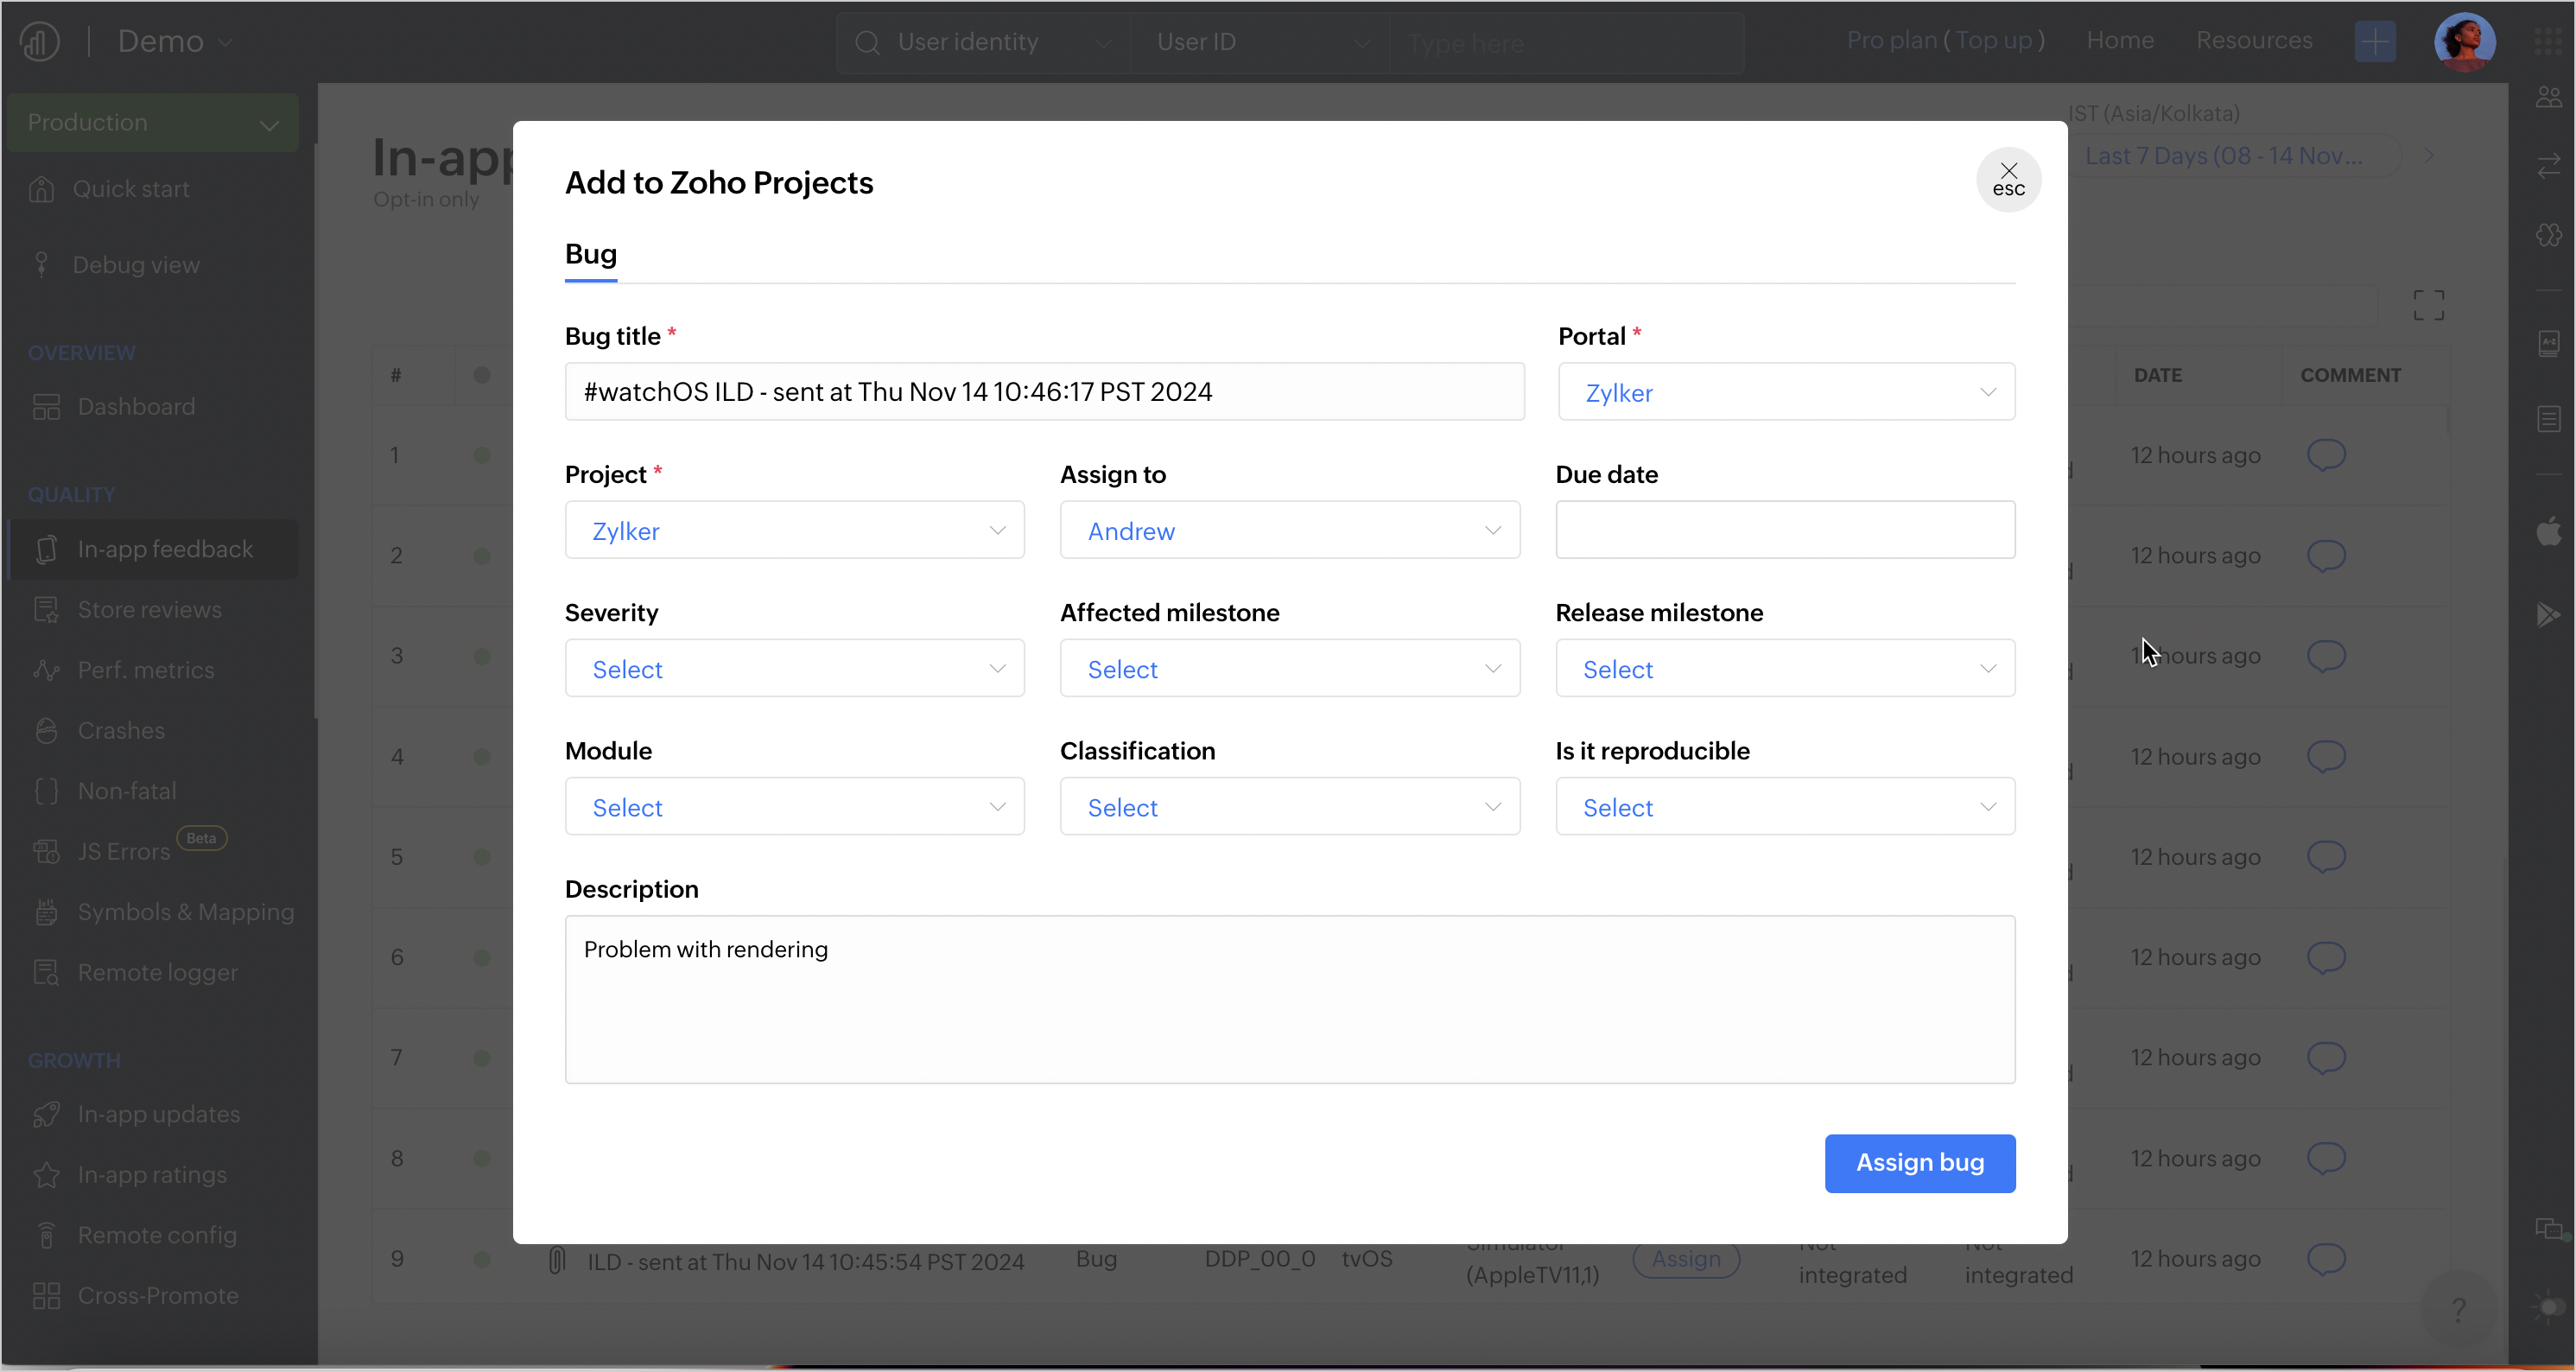
Task: Open the Classification select dropdown
Action: [x=1289, y=806]
